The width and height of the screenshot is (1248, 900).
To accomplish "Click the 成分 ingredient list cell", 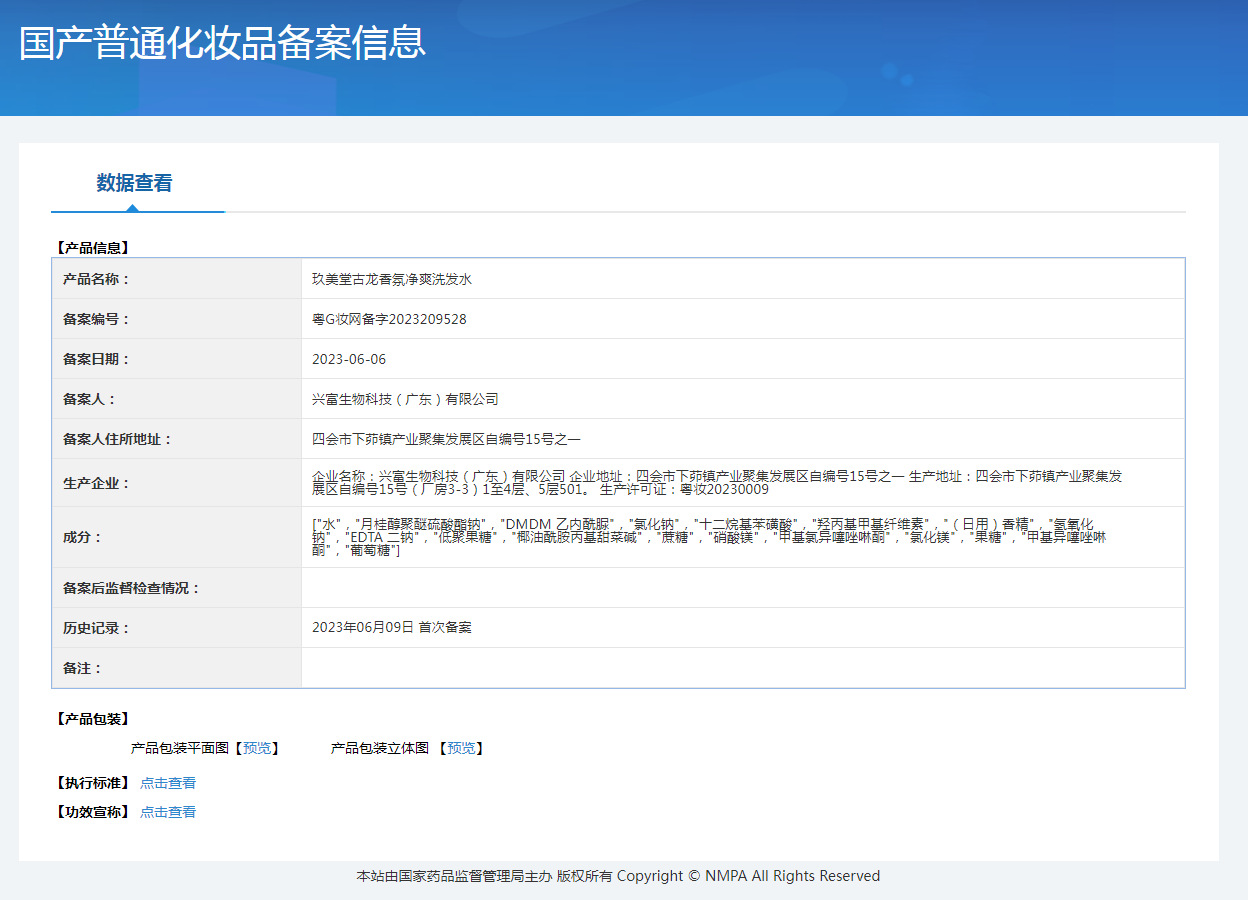I will tap(743, 537).
